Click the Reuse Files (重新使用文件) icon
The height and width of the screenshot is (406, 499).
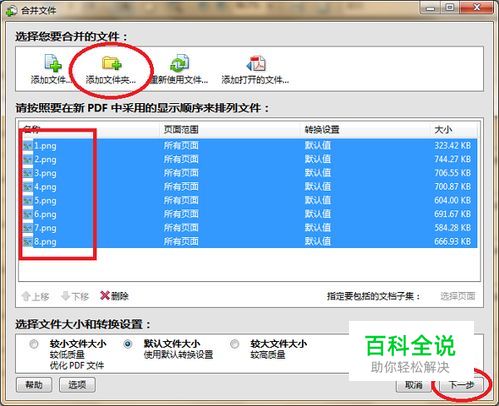(180, 63)
